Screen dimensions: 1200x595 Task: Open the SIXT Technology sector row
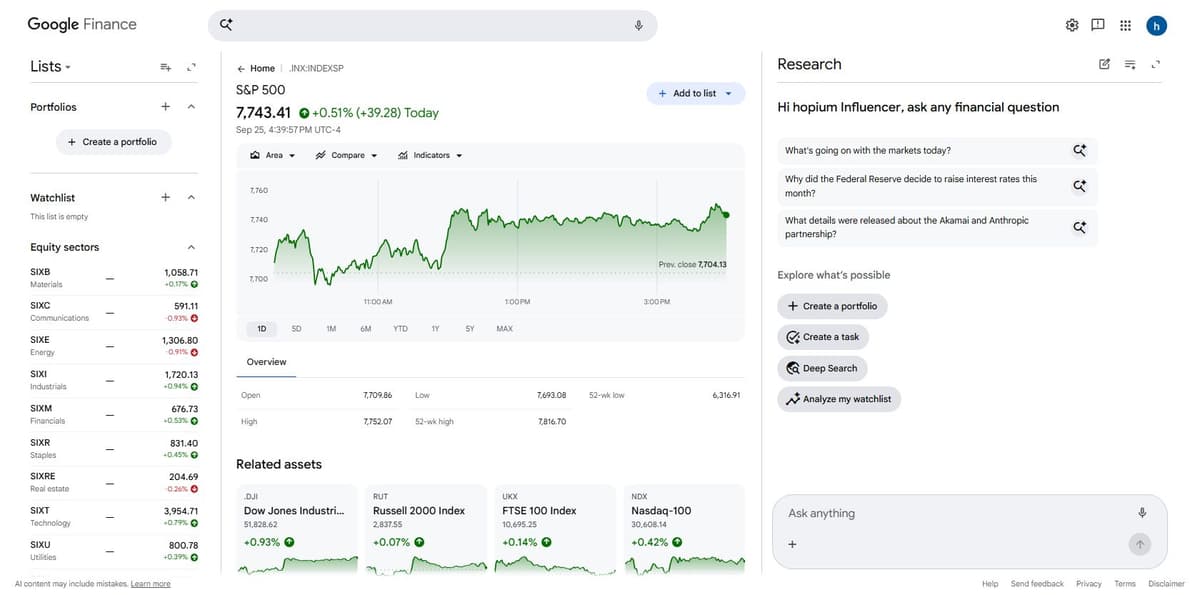tap(114, 516)
